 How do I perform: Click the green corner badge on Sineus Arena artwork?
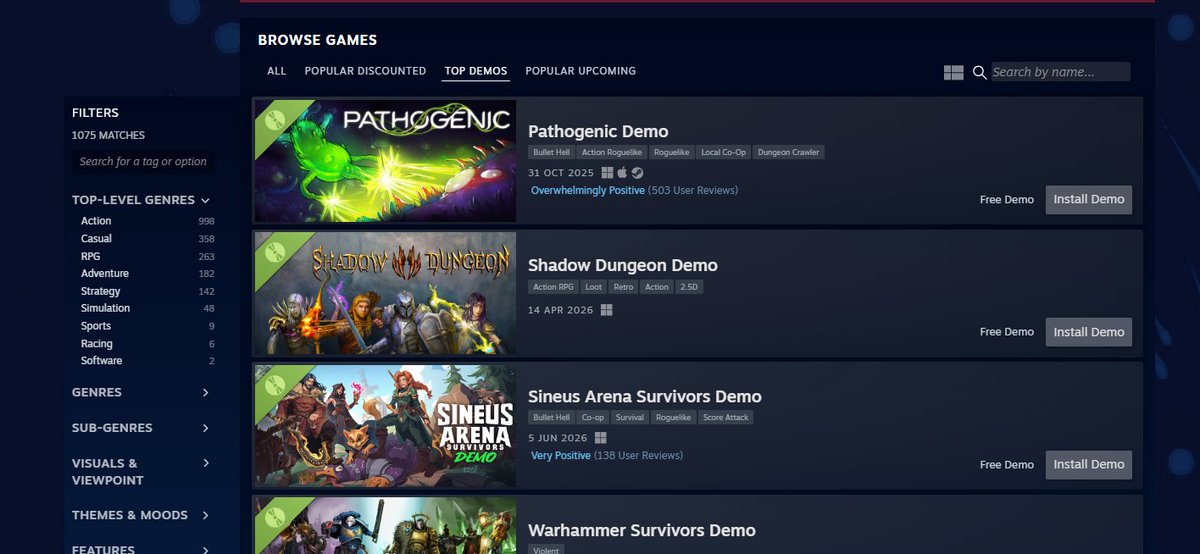(275, 385)
